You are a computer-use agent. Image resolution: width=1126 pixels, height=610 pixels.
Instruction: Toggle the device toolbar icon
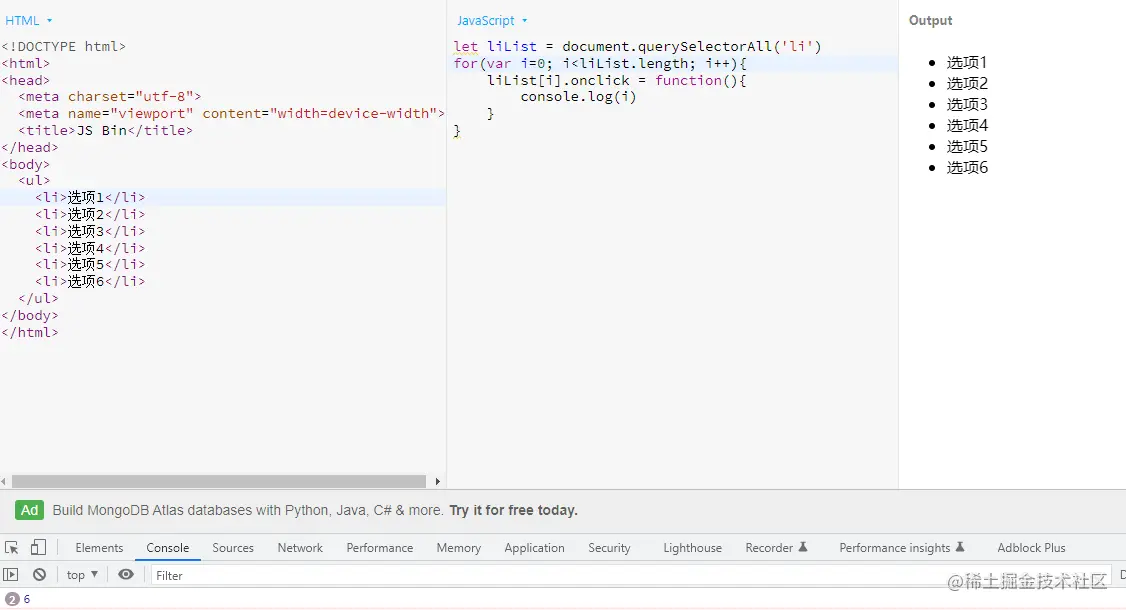(x=38, y=547)
